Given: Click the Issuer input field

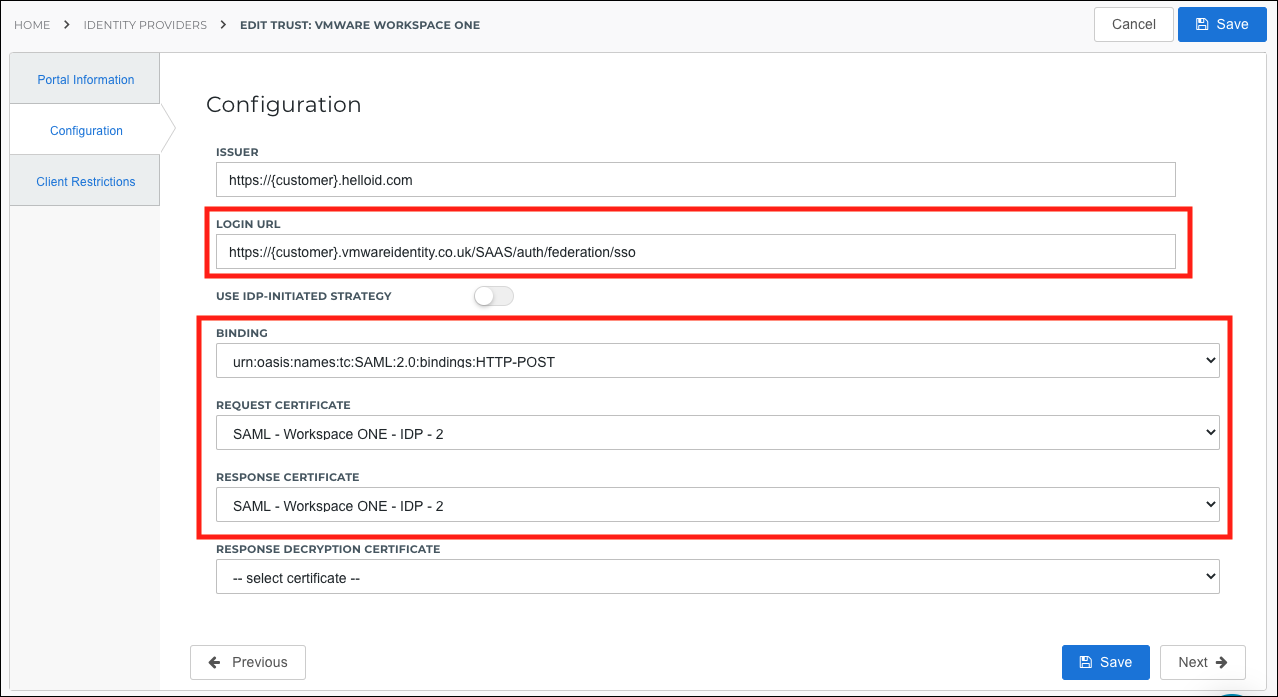Looking at the screenshot, I should pyautogui.click(x=696, y=180).
